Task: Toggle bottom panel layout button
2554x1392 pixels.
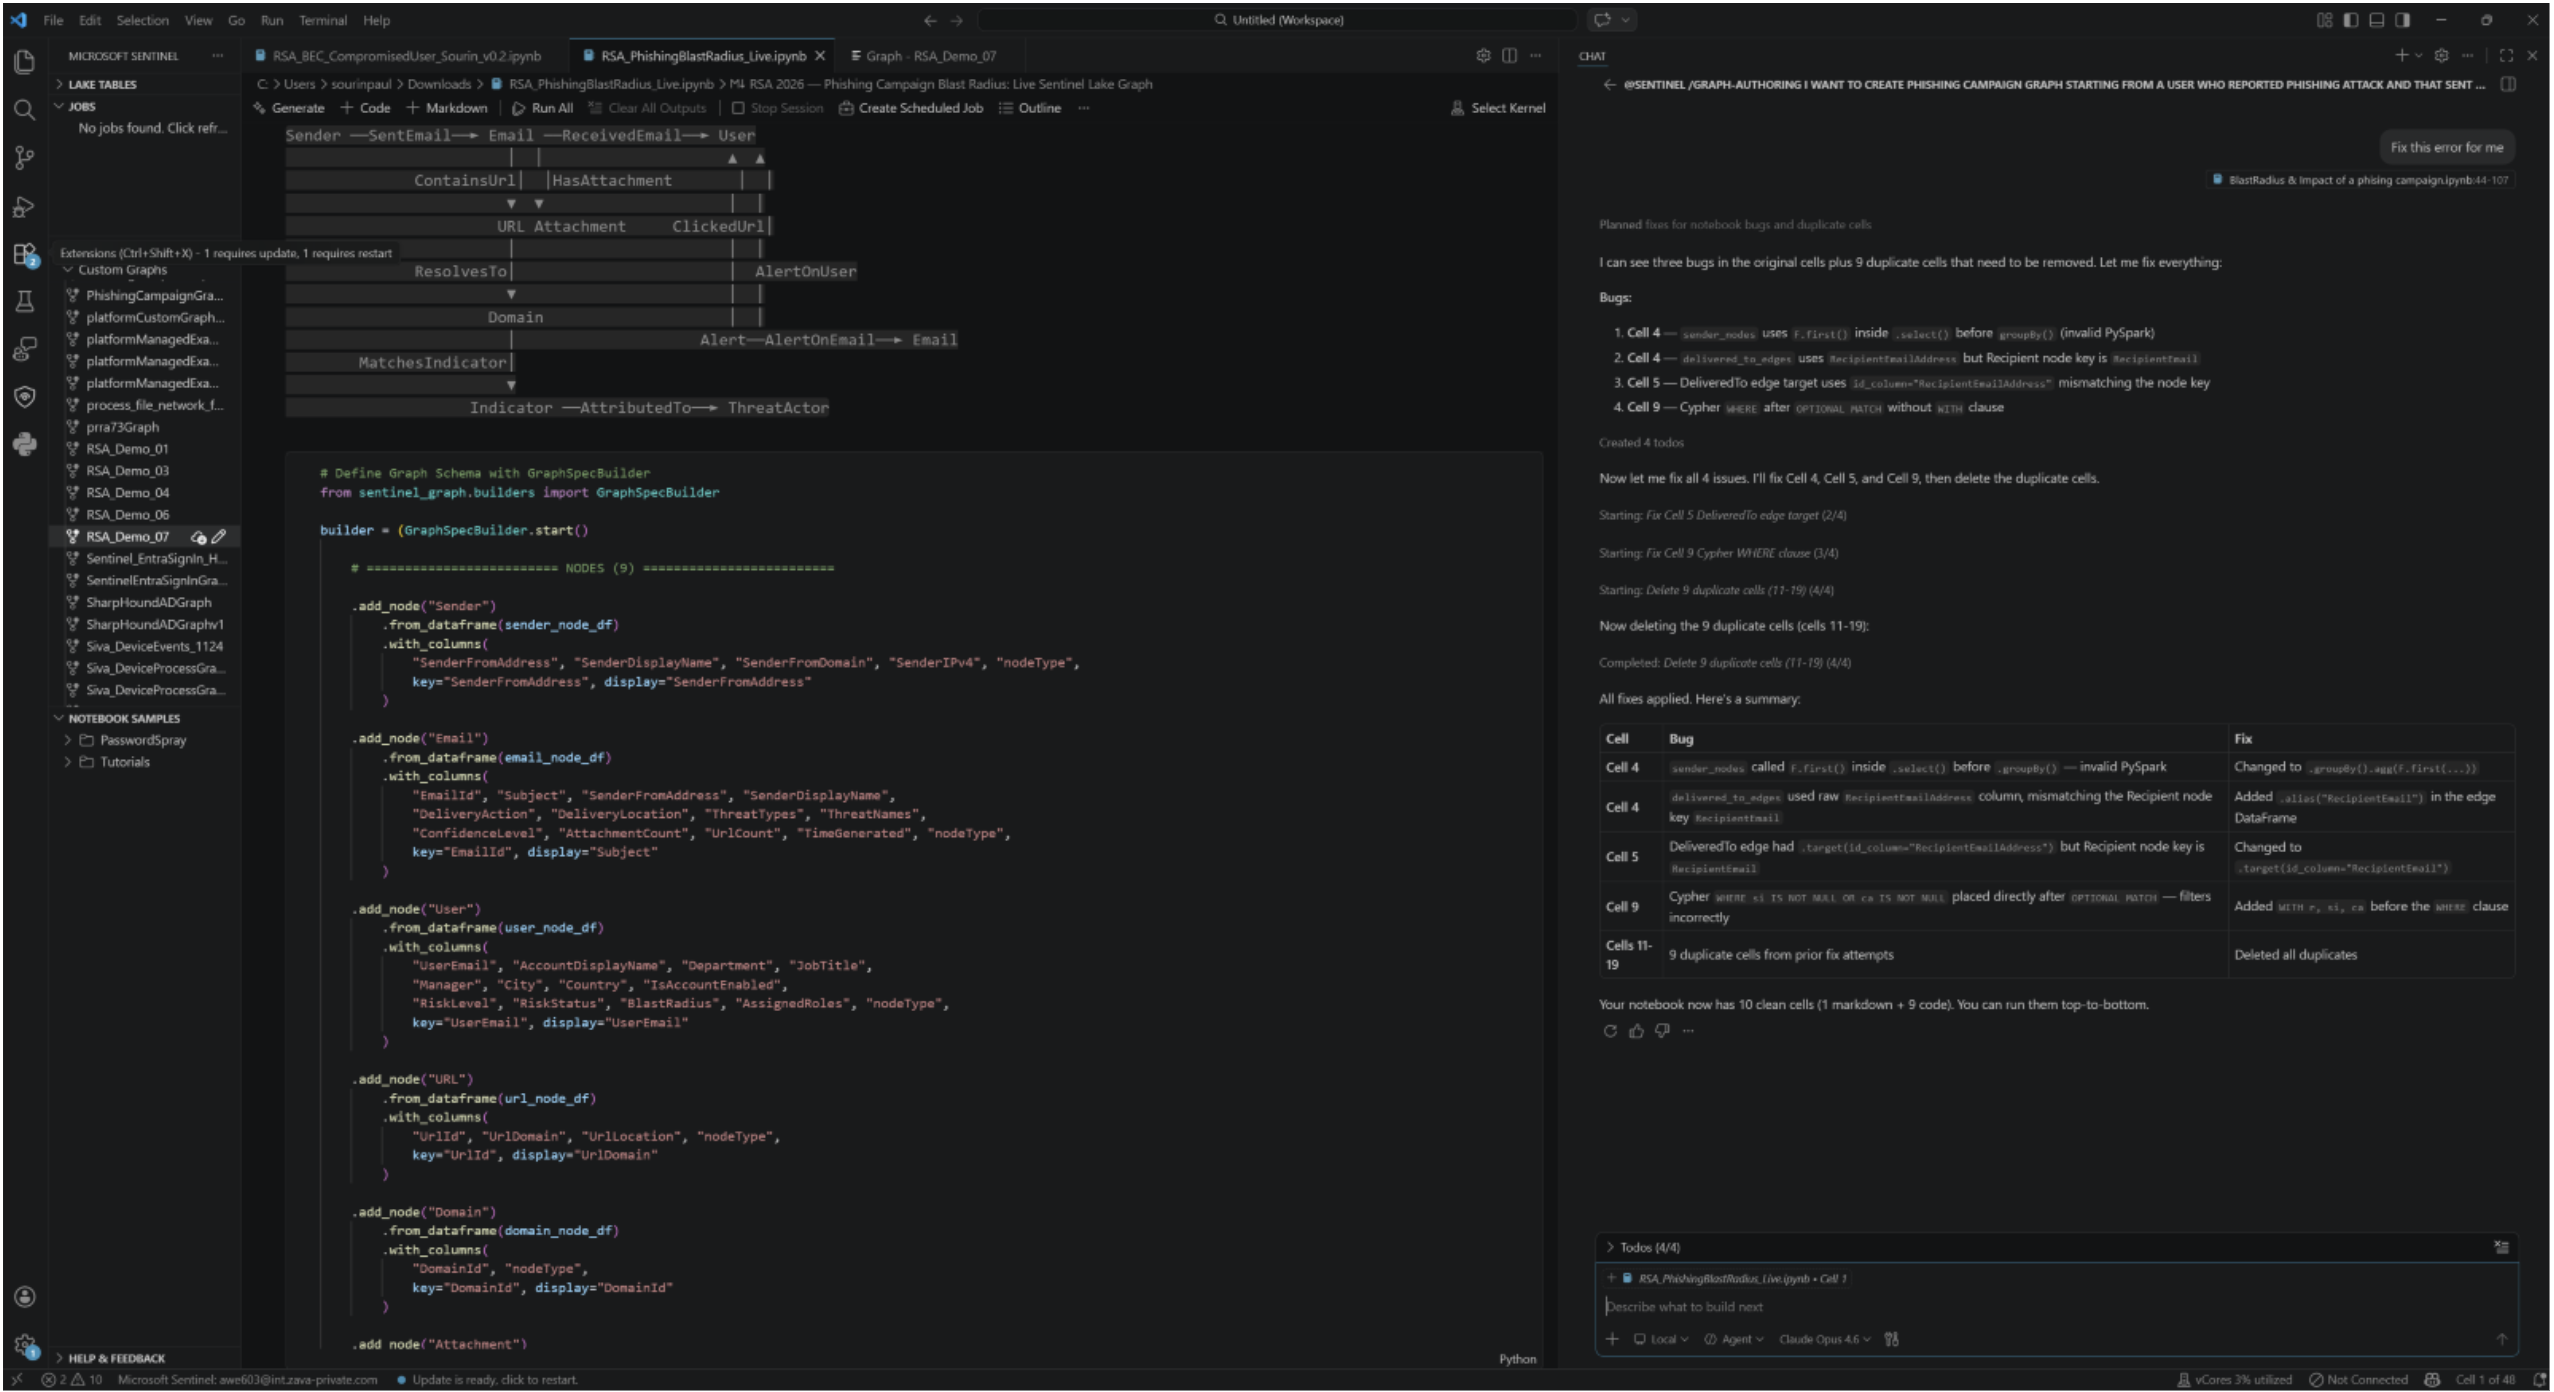Action: [2376, 20]
